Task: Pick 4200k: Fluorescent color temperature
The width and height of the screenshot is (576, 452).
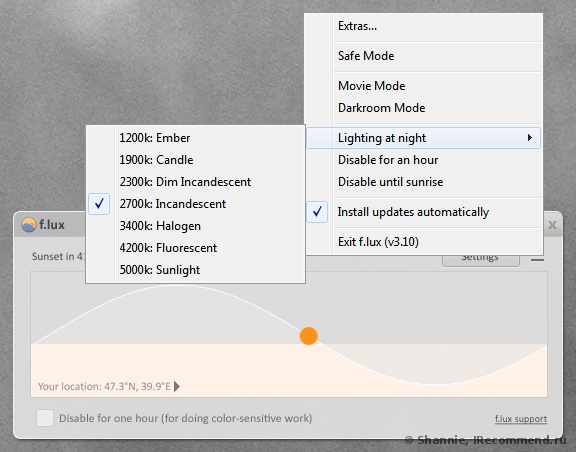Action: coord(195,248)
